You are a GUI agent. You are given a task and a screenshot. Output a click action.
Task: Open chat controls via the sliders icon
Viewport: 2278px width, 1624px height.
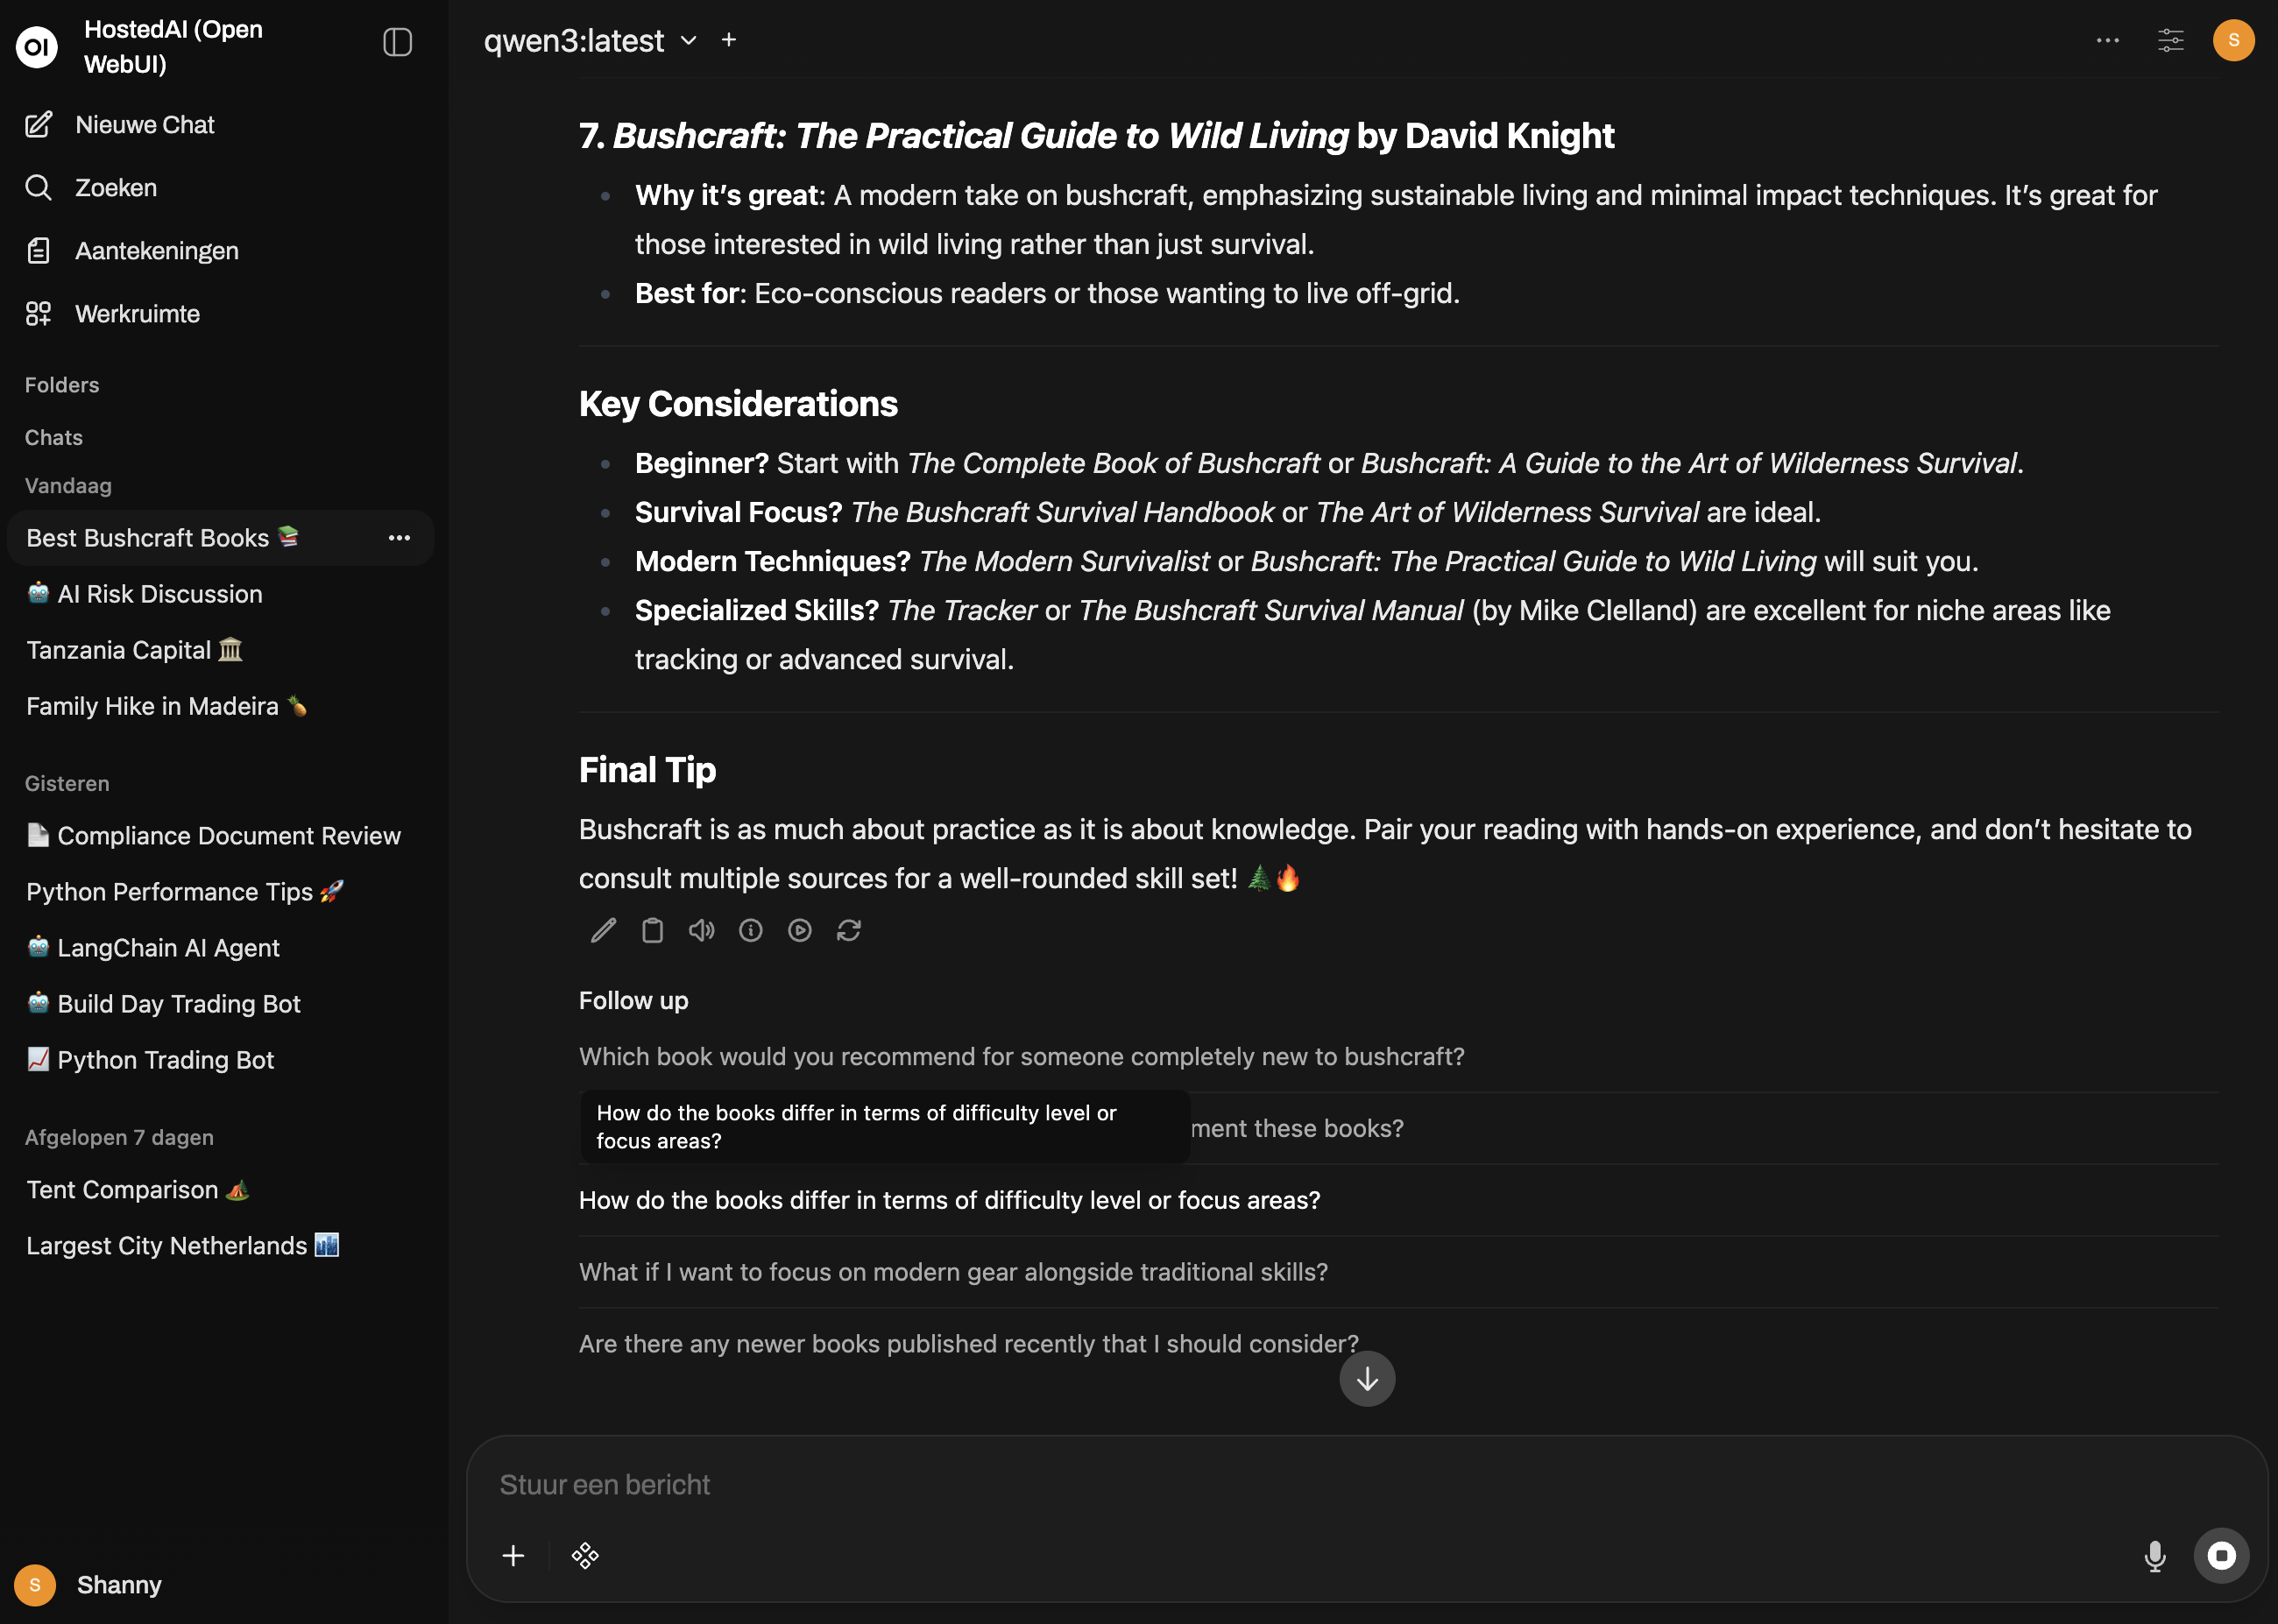click(x=2170, y=40)
